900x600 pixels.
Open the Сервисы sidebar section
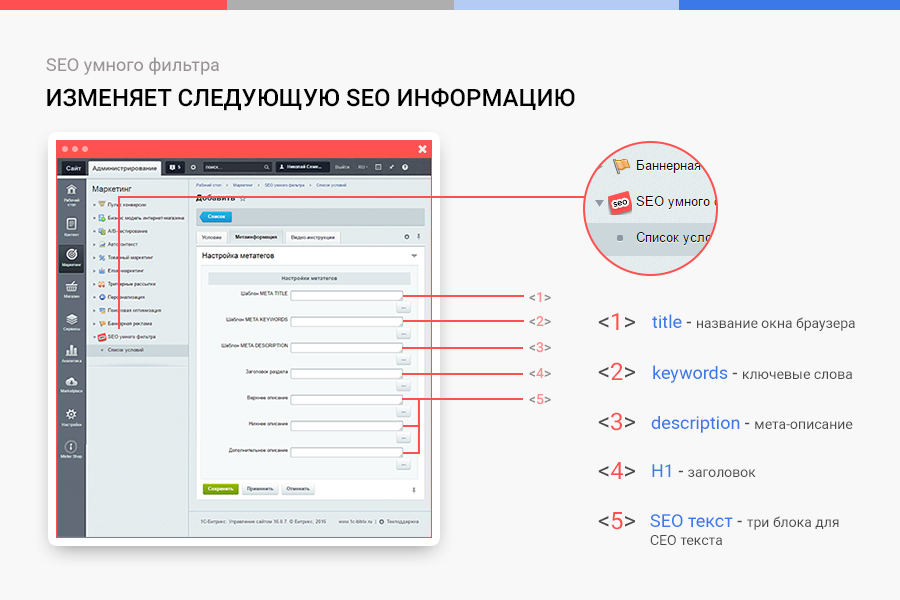tap(71, 322)
